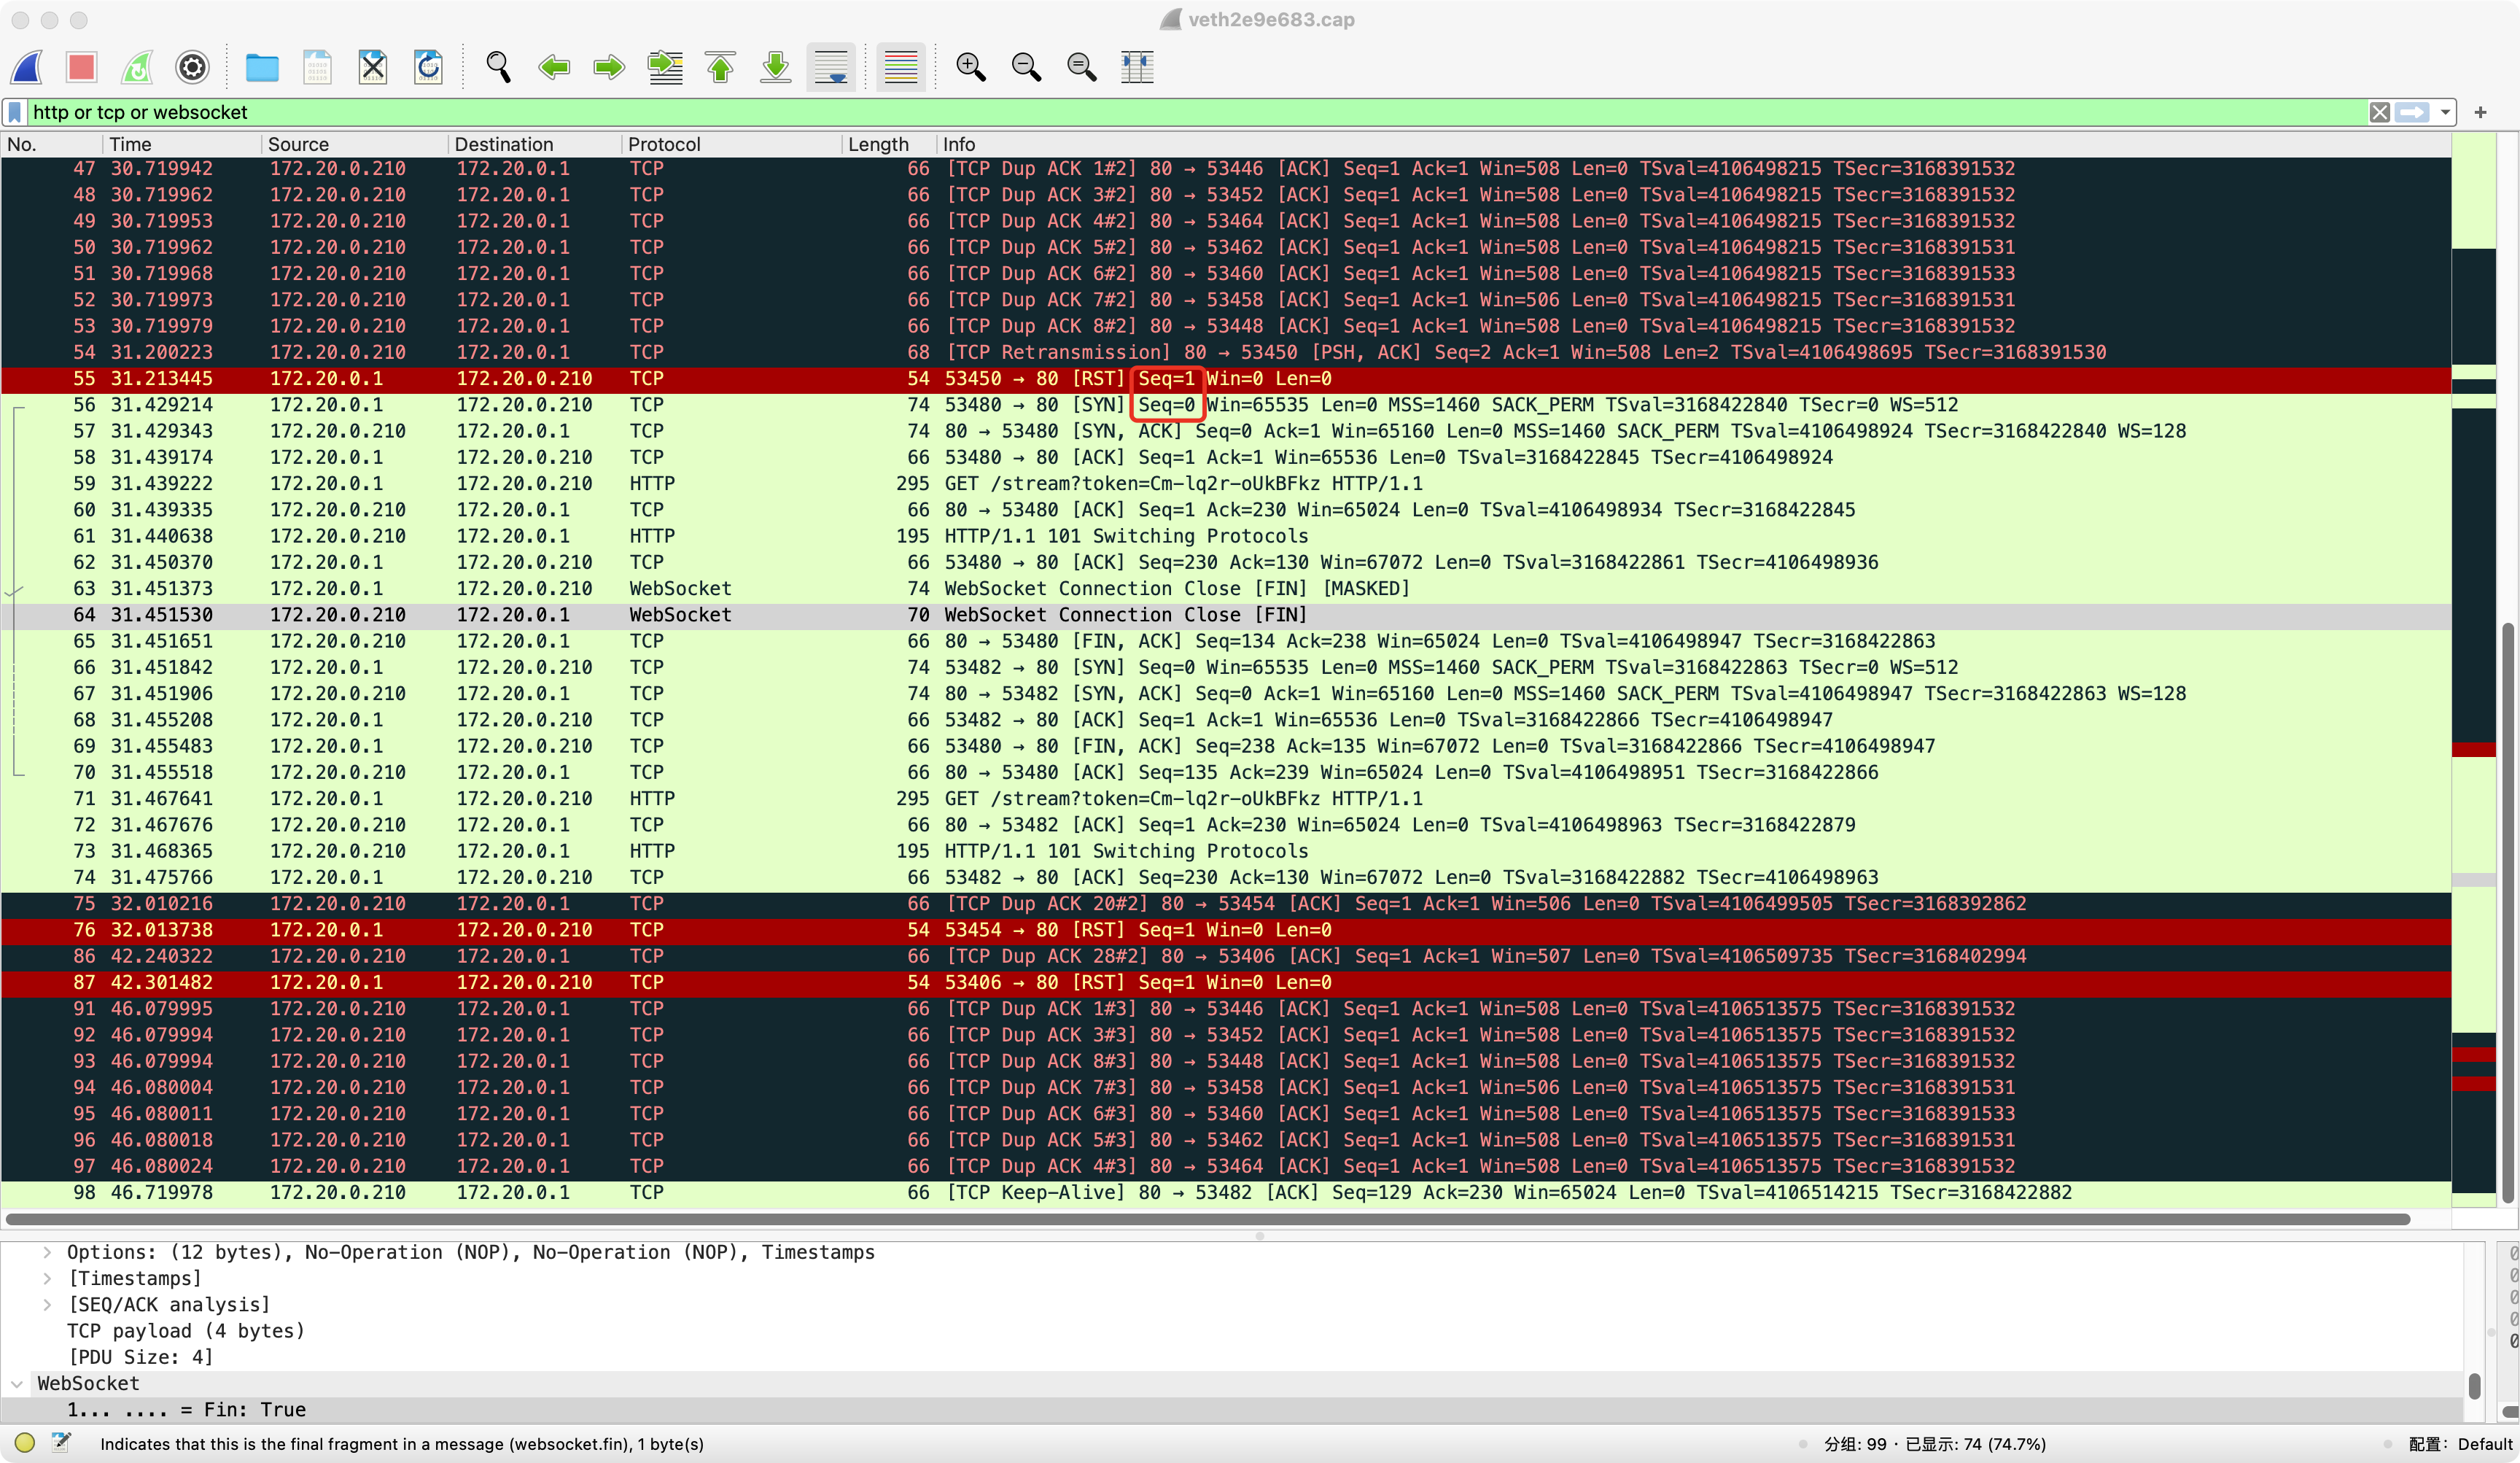Clear the display filter with X button

click(x=2379, y=112)
